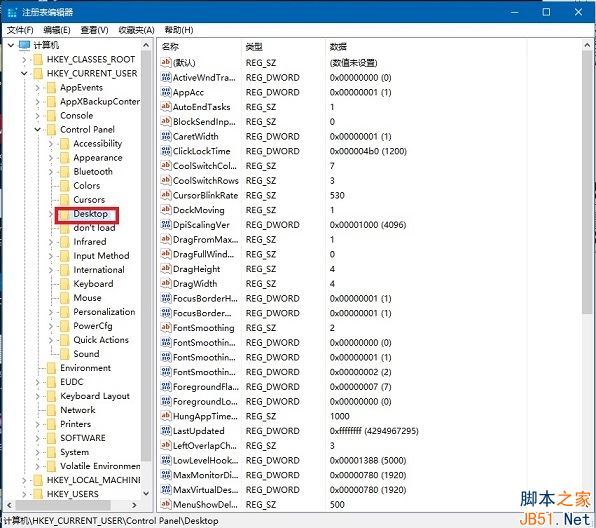Viewport: 596px width, 528px height.
Task: Open the 收藏夹(A) menu
Action: (136, 30)
